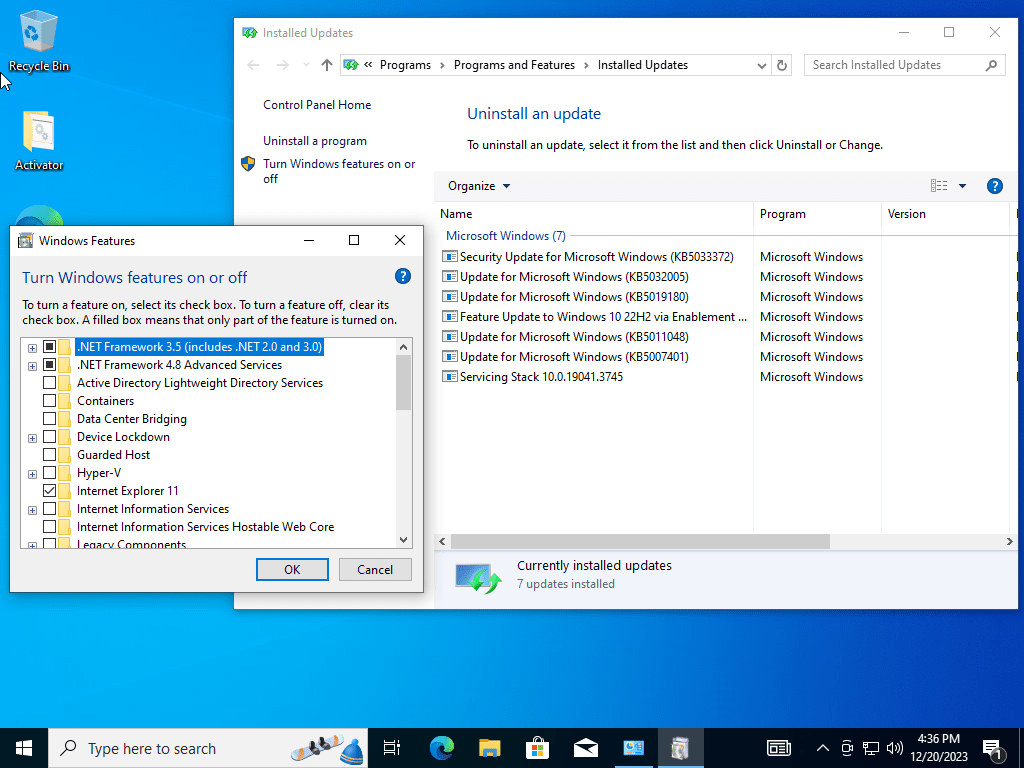
Task: Enable Data Center Bridging checkbox
Action: [x=50, y=419]
